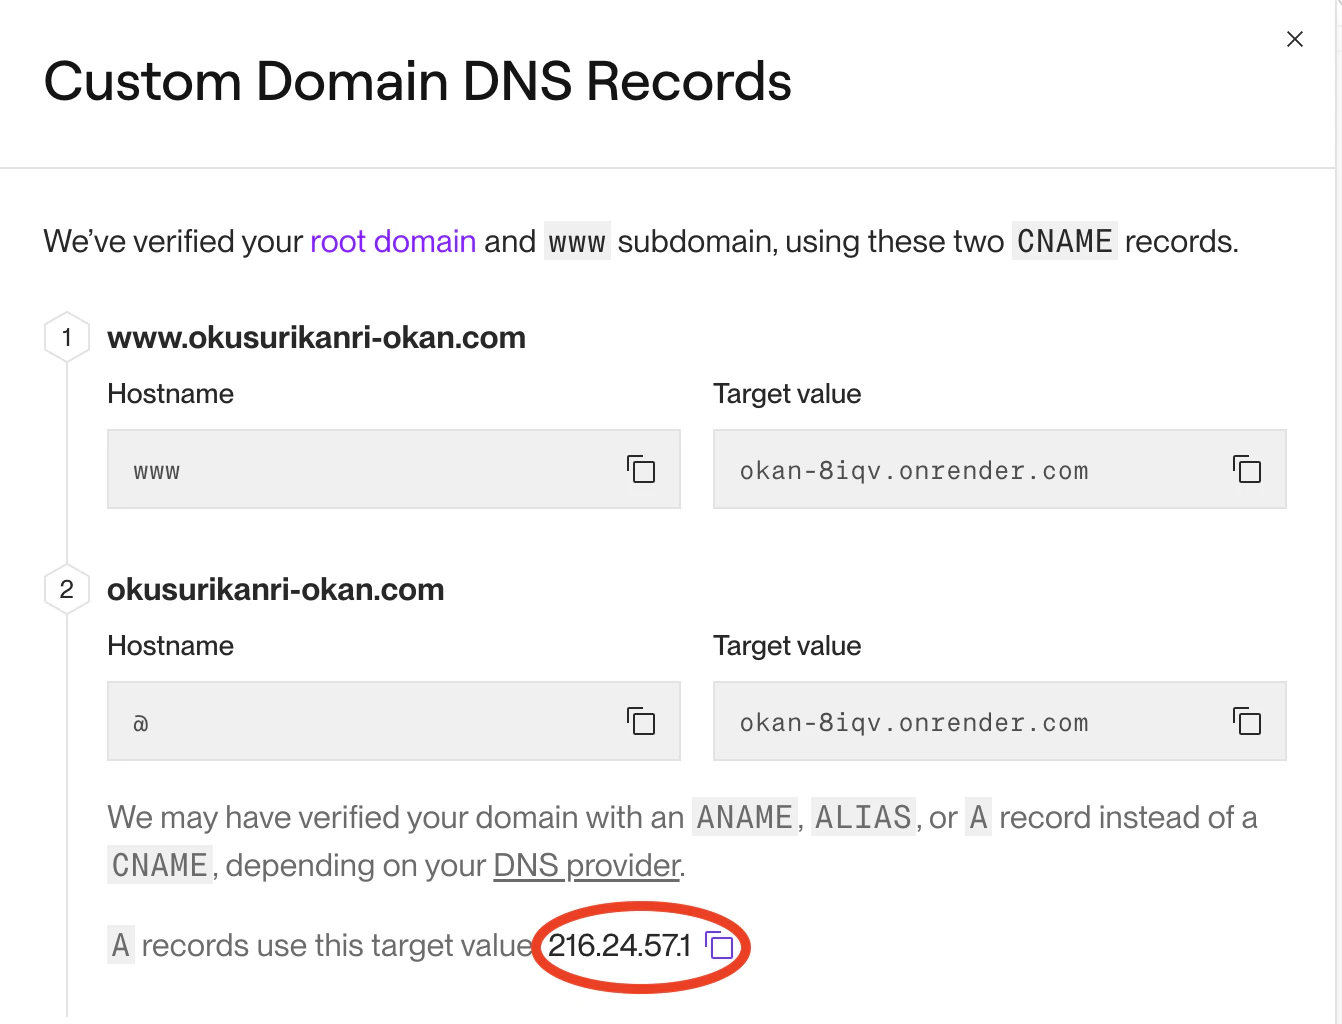Copy the www hostname value
Screen dimensions: 1342x1024
[x=641, y=469]
